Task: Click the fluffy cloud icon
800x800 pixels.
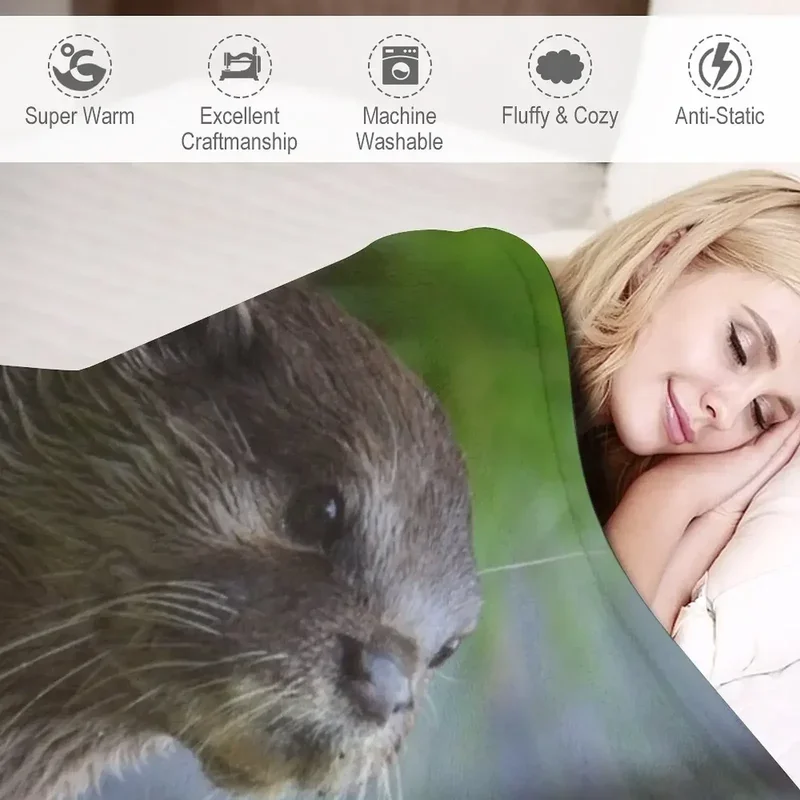Action: click(560, 66)
